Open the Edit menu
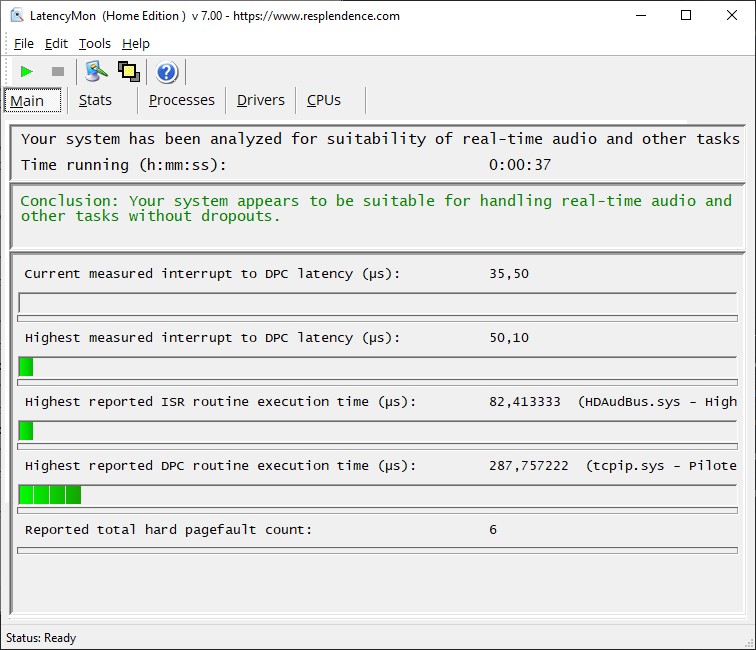Viewport: 756px width, 650px height. 56,43
